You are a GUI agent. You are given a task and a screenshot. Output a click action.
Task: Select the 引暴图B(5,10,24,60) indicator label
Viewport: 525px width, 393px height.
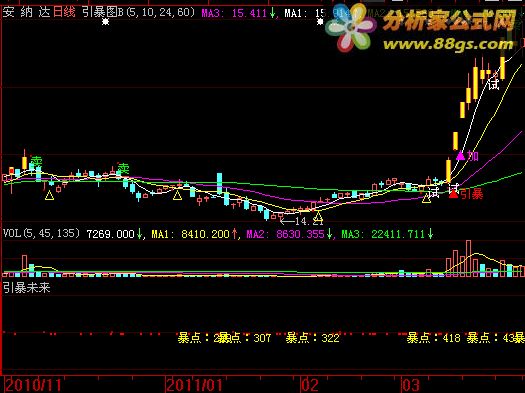(x=138, y=12)
